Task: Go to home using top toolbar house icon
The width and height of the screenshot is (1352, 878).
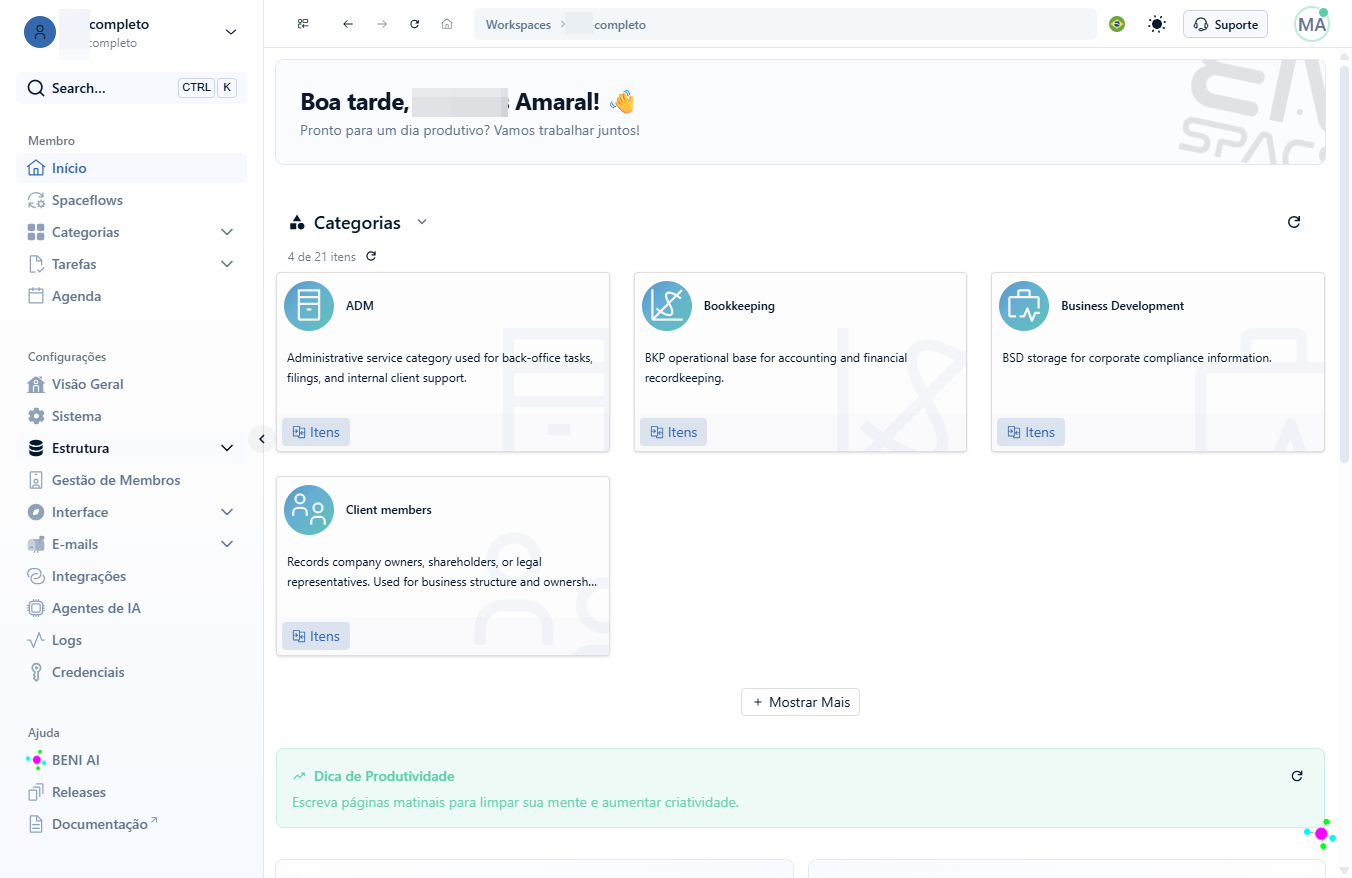Action: click(x=447, y=24)
